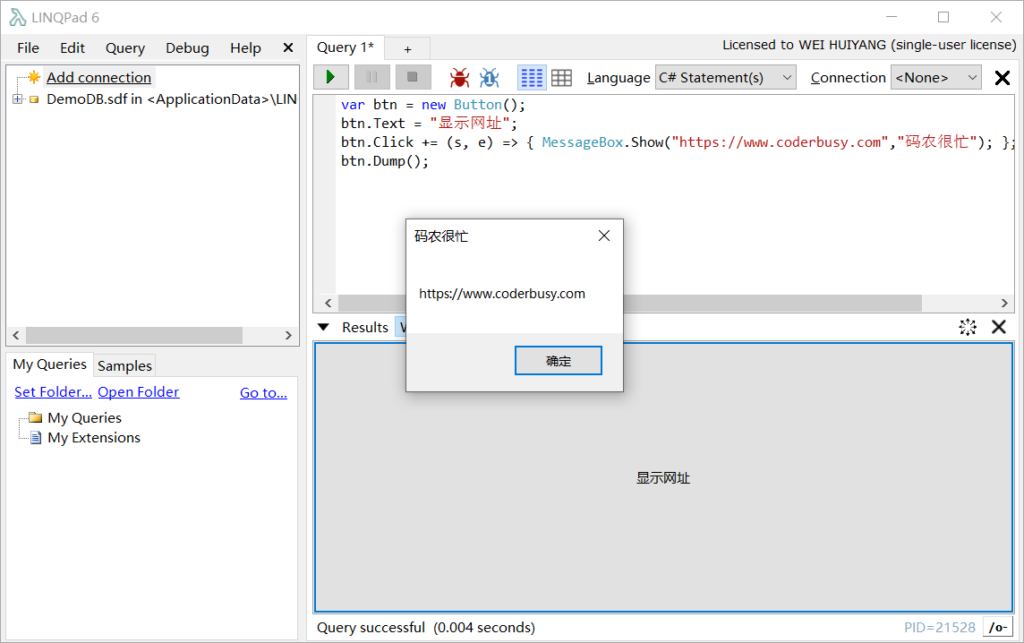Open the Query menu
1024x643 pixels.
coord(125,48)
